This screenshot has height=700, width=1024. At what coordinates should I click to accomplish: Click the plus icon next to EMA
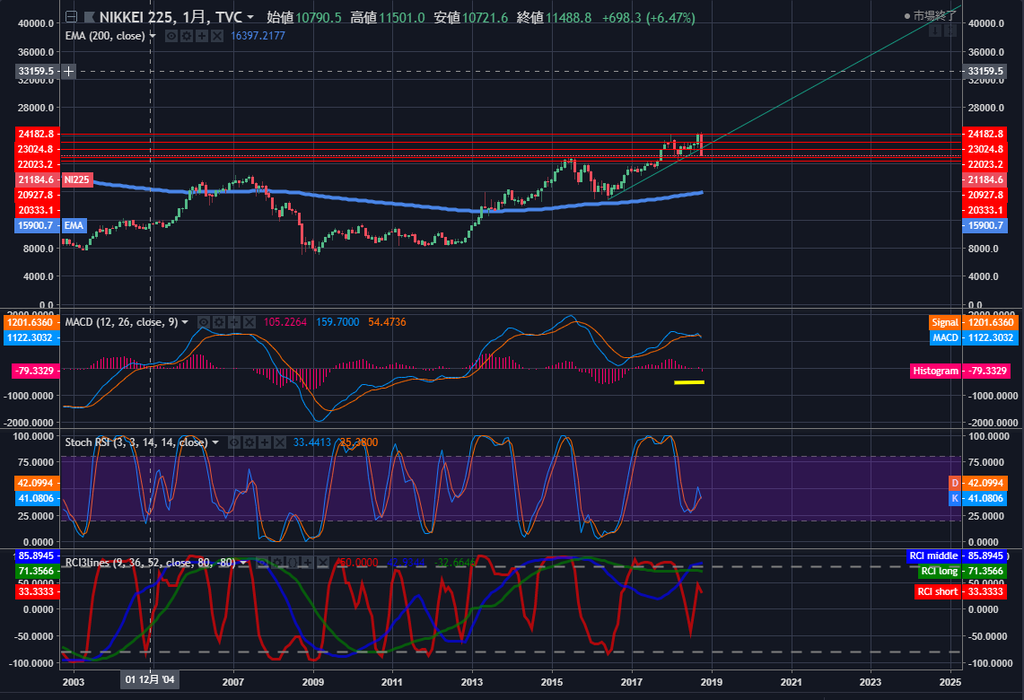point(202,36)
